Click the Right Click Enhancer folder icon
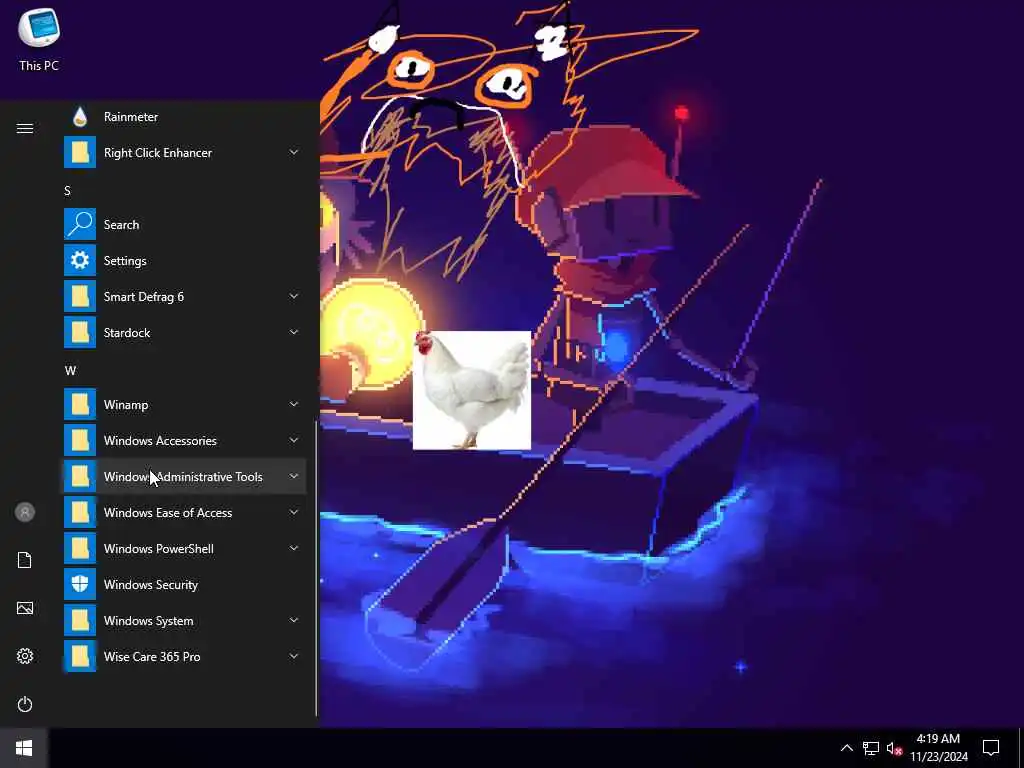The image size is (1024, 768). point(80,153)
